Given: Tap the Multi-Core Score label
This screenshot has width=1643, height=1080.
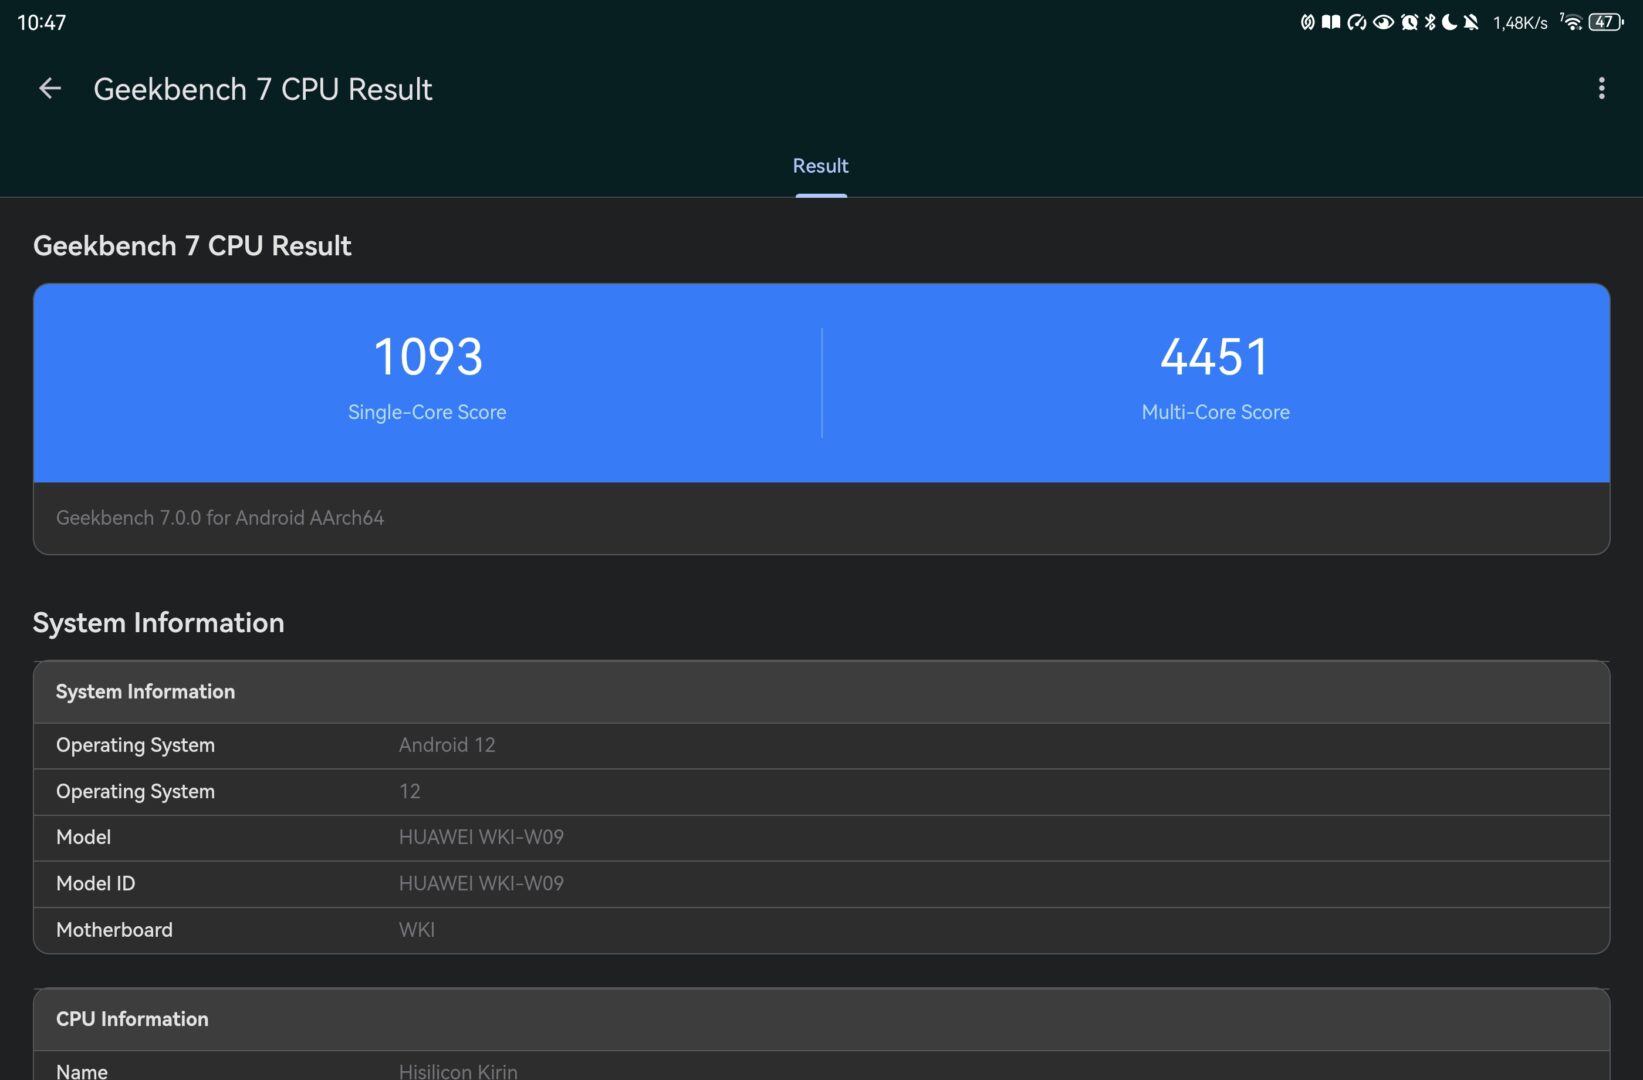Looking at the screenshot, I should 1216,412.
